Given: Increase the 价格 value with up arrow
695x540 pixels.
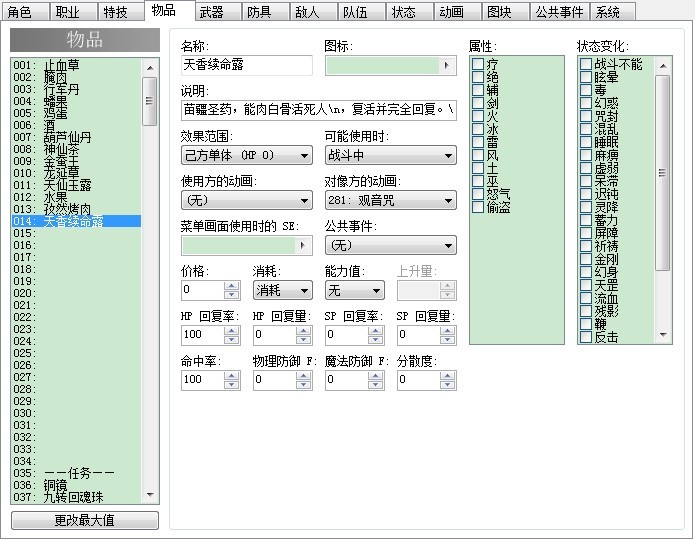Looking at the screenshot, I should [231, 286].
